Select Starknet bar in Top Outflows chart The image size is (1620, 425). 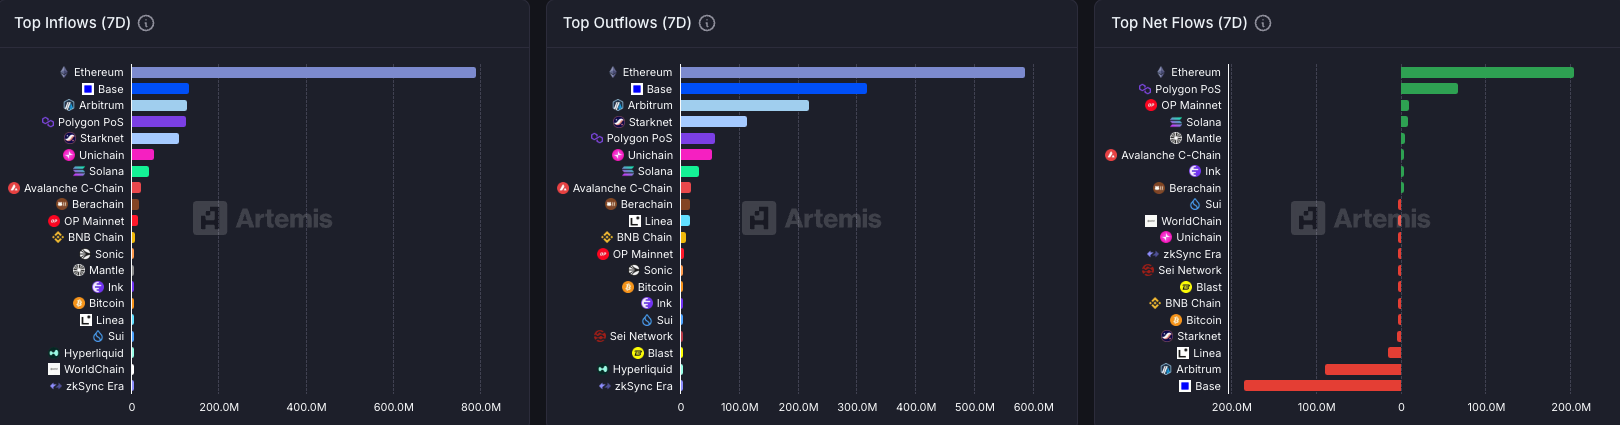pos(714,122)
